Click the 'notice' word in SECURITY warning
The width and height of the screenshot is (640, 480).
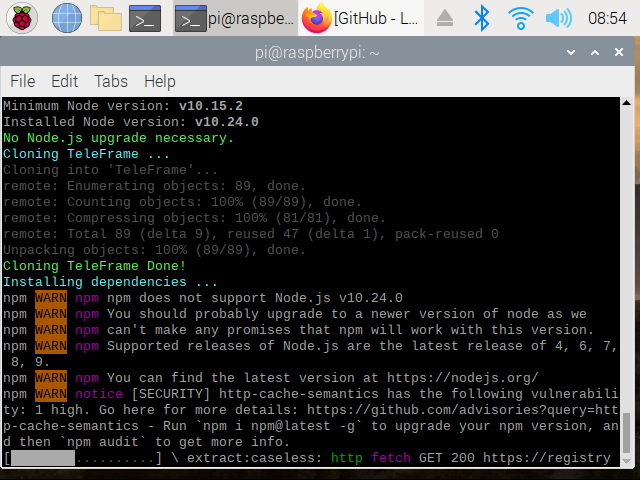(99, 394)
